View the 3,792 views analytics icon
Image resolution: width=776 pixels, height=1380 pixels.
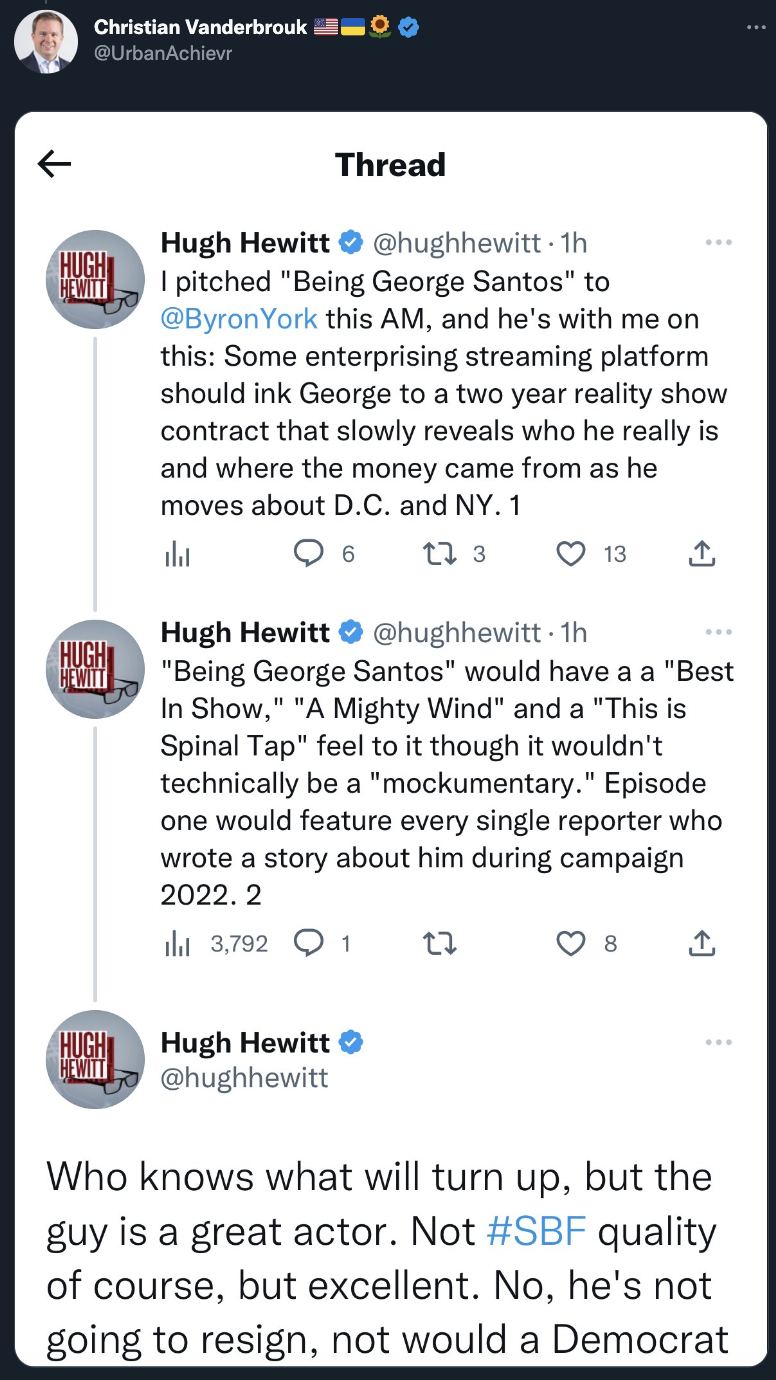point(177,943)
